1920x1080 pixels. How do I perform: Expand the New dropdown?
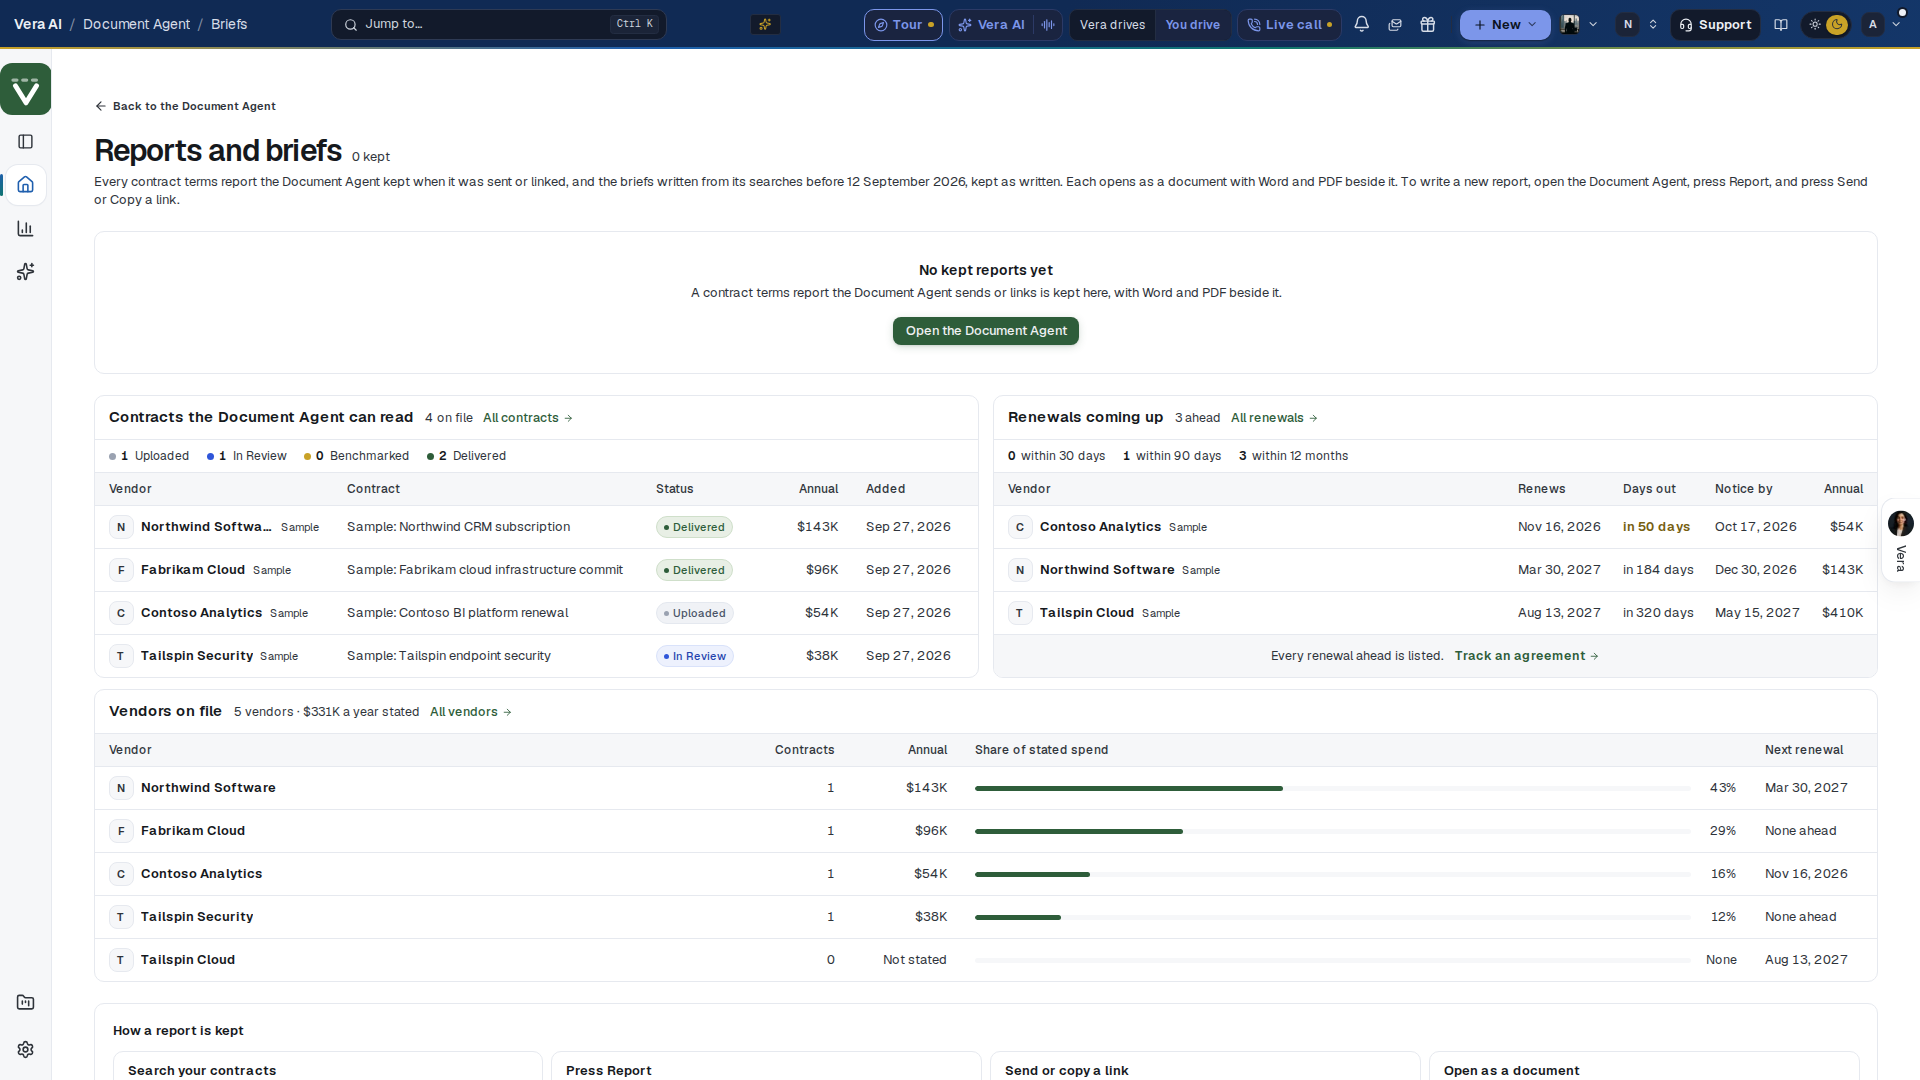coord(1505,24)
